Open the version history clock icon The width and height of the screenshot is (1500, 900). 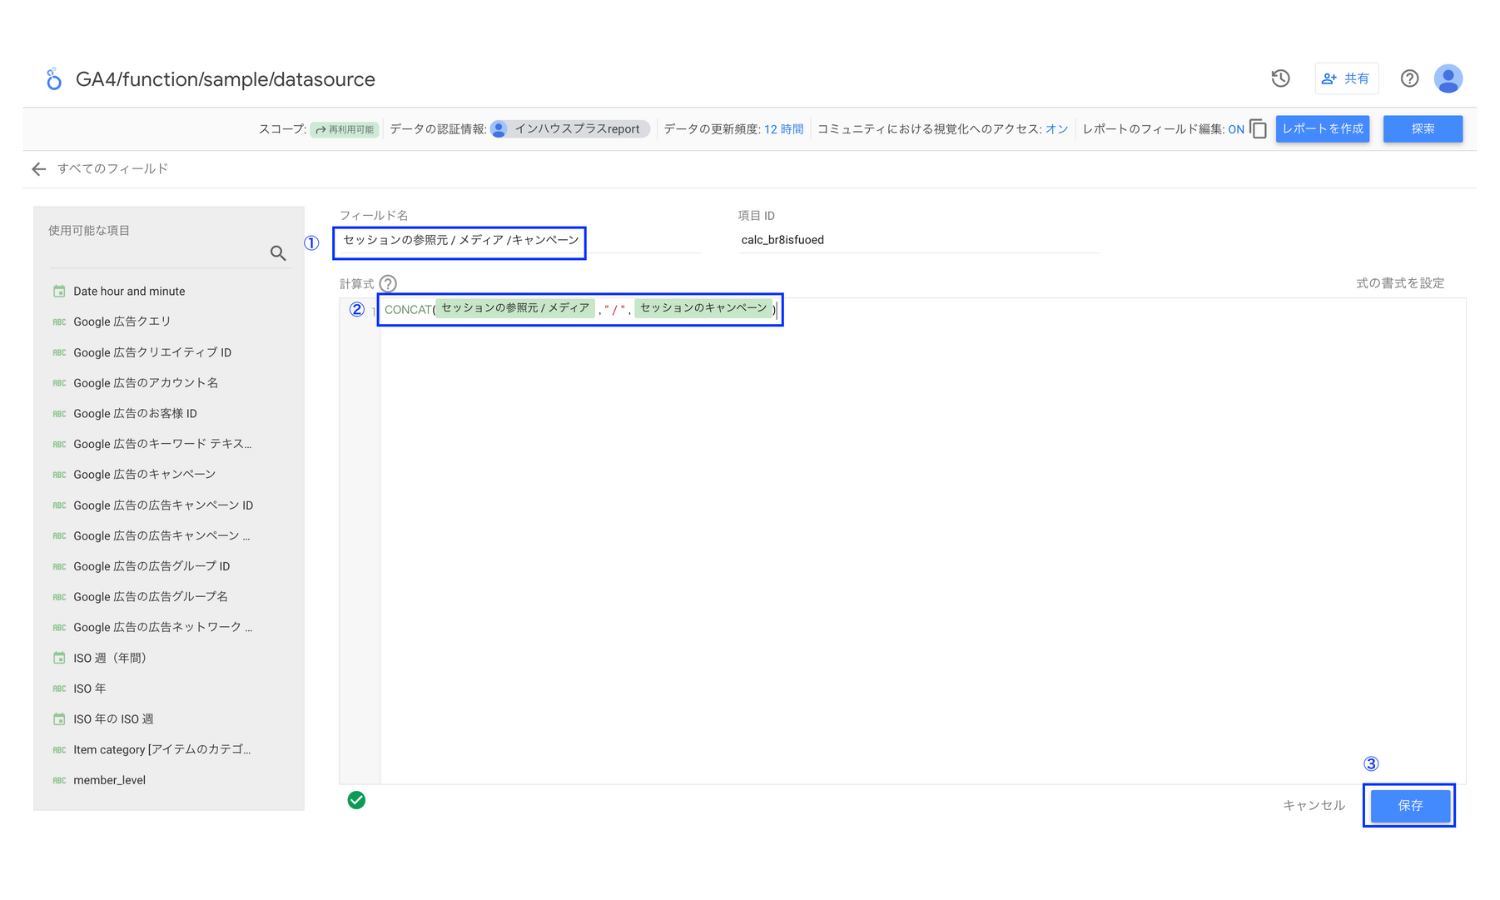pyautogui.click(x=1280, y=79)
